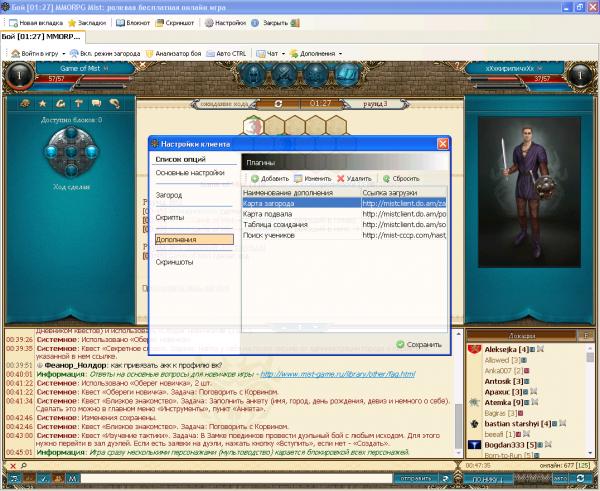
Task: Click Добавить to add a plugin
Action: tap(270, 179)
